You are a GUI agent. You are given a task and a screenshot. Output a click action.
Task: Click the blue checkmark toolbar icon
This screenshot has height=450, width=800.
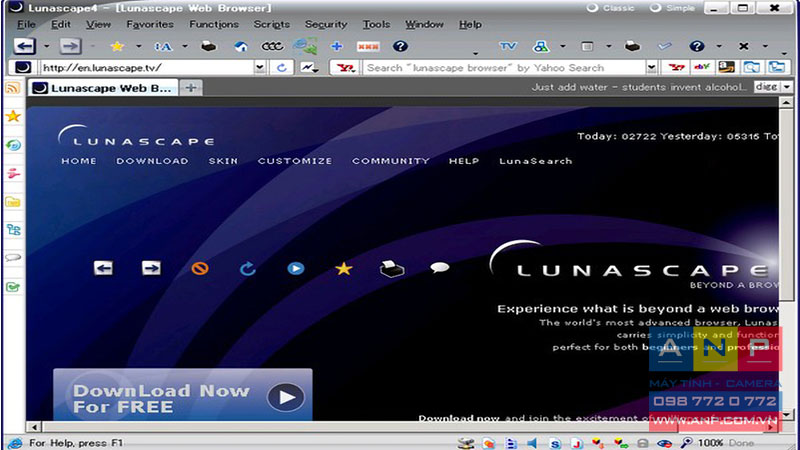click(x=664, y=46)
